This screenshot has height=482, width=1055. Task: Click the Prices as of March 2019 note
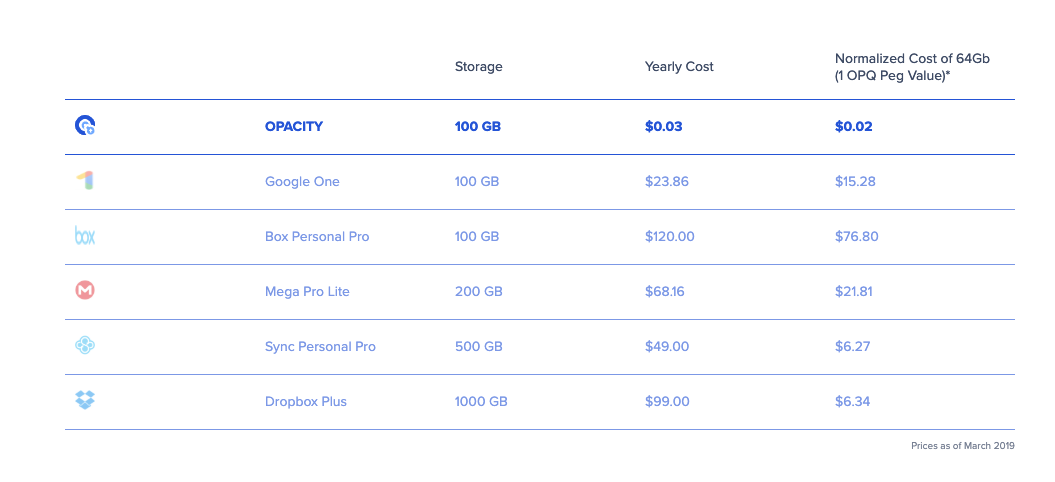click(962, 446)
